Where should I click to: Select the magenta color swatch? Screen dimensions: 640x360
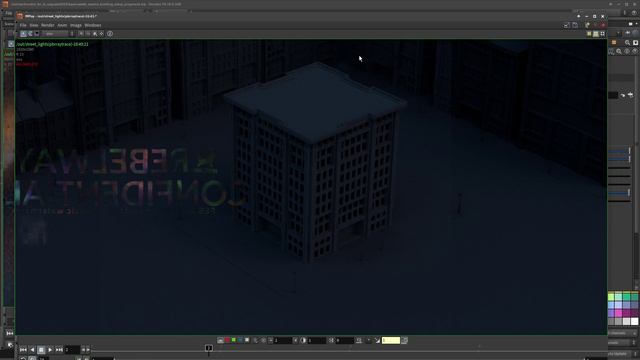(x=619, y=313)
